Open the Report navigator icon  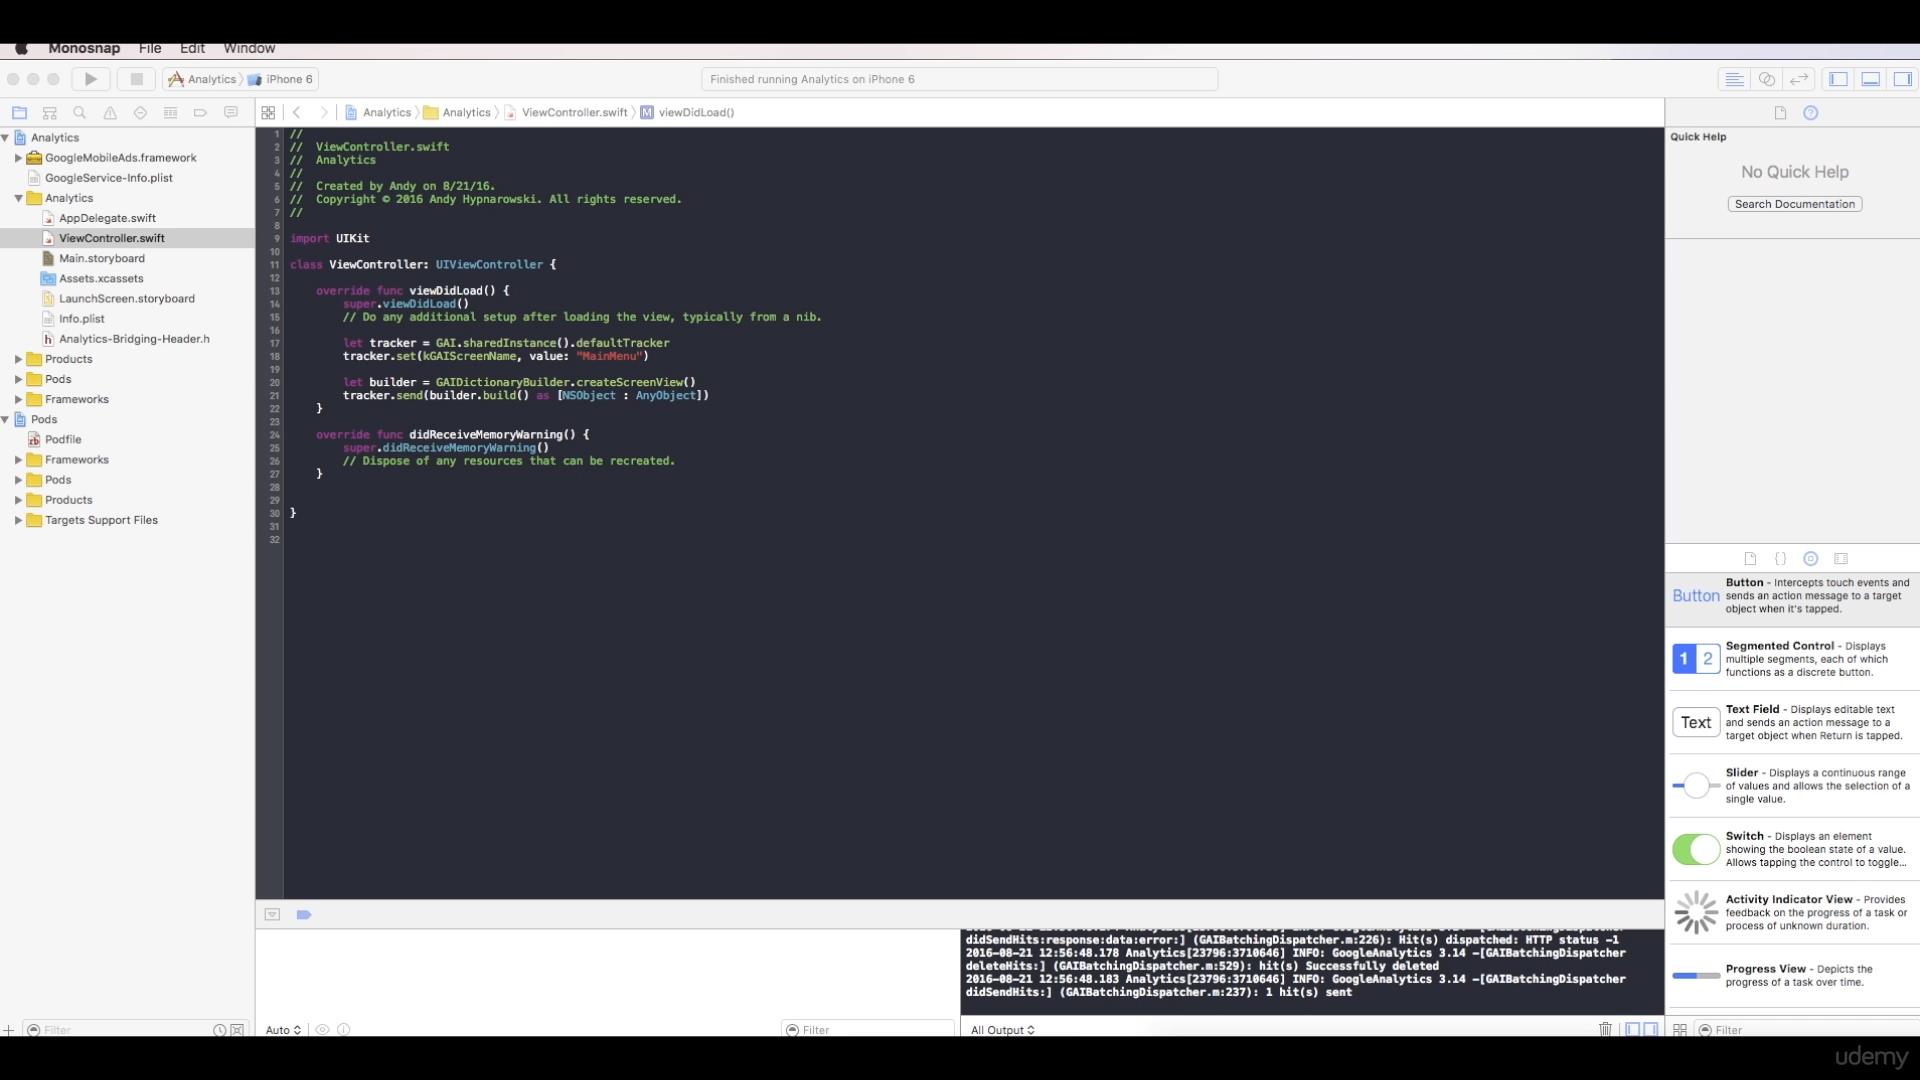pos(231,113)
